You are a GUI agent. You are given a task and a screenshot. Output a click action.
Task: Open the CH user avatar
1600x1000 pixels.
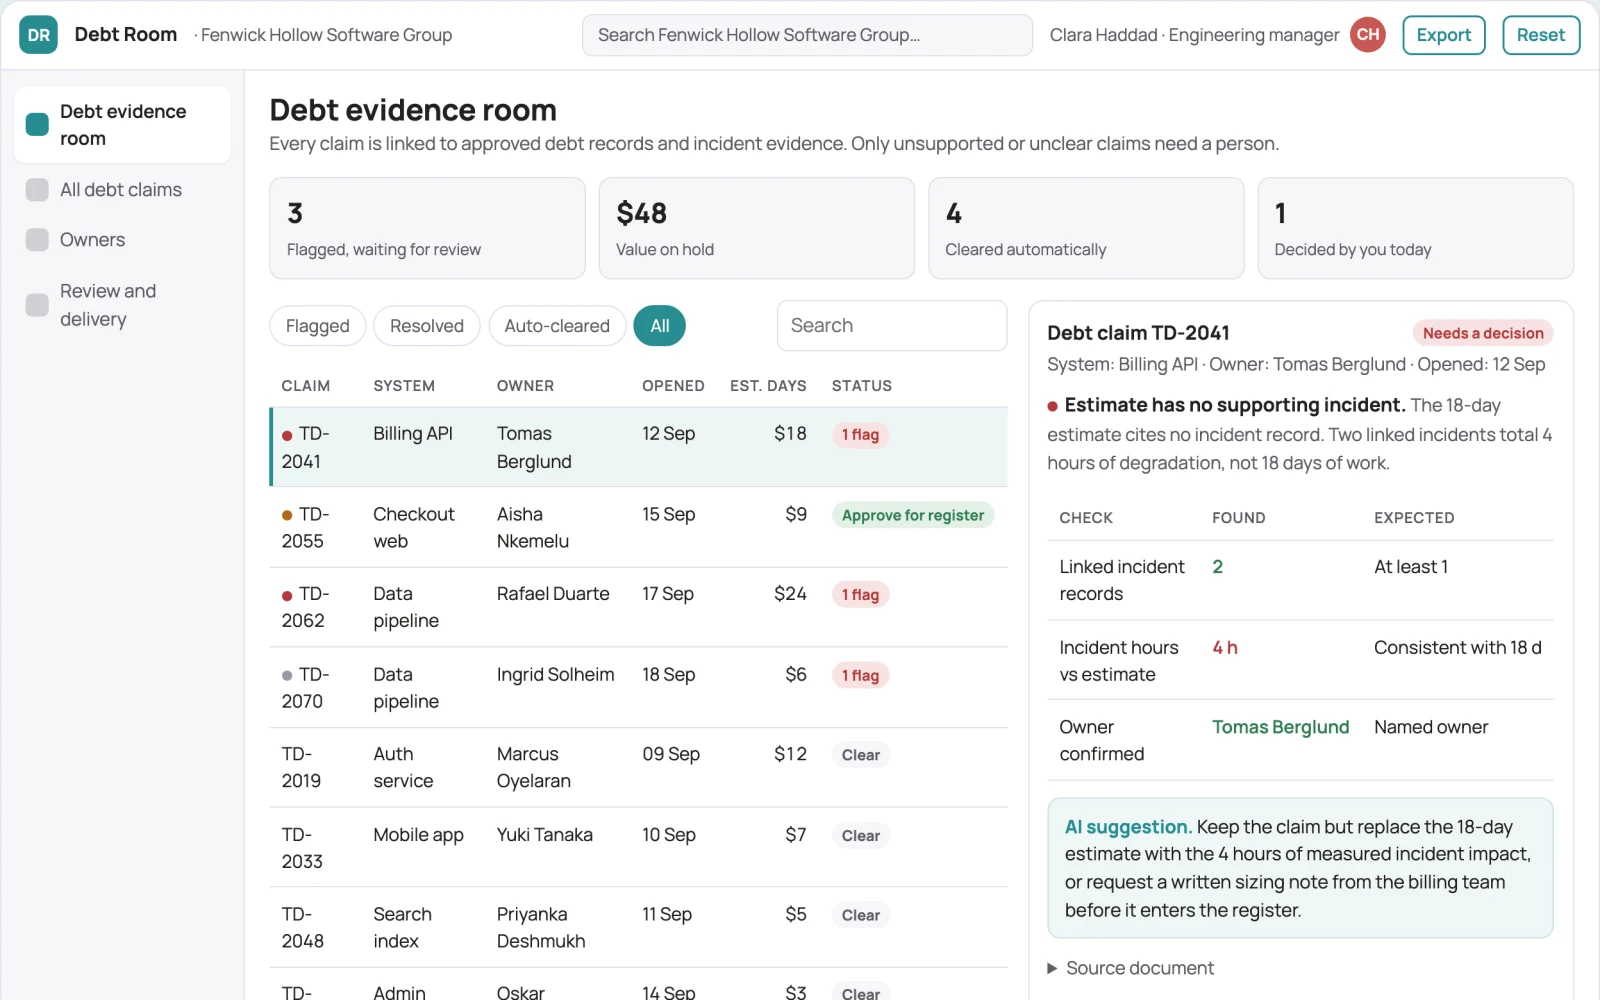tap(1368, 35)
